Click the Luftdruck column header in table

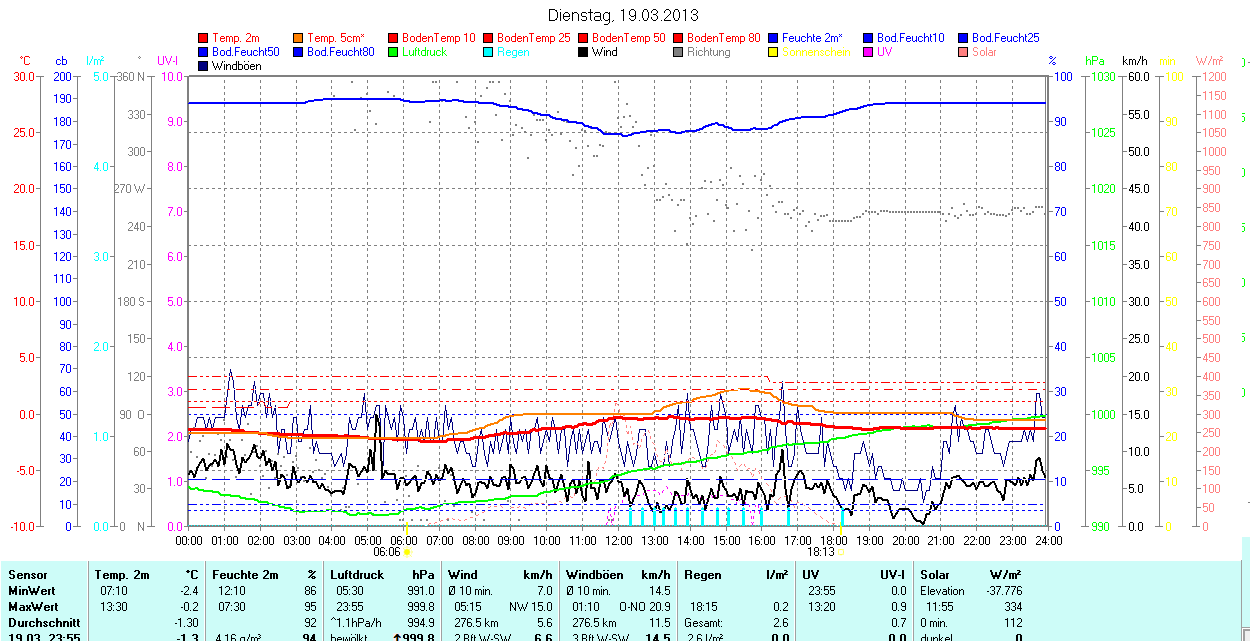click(356, 575)
